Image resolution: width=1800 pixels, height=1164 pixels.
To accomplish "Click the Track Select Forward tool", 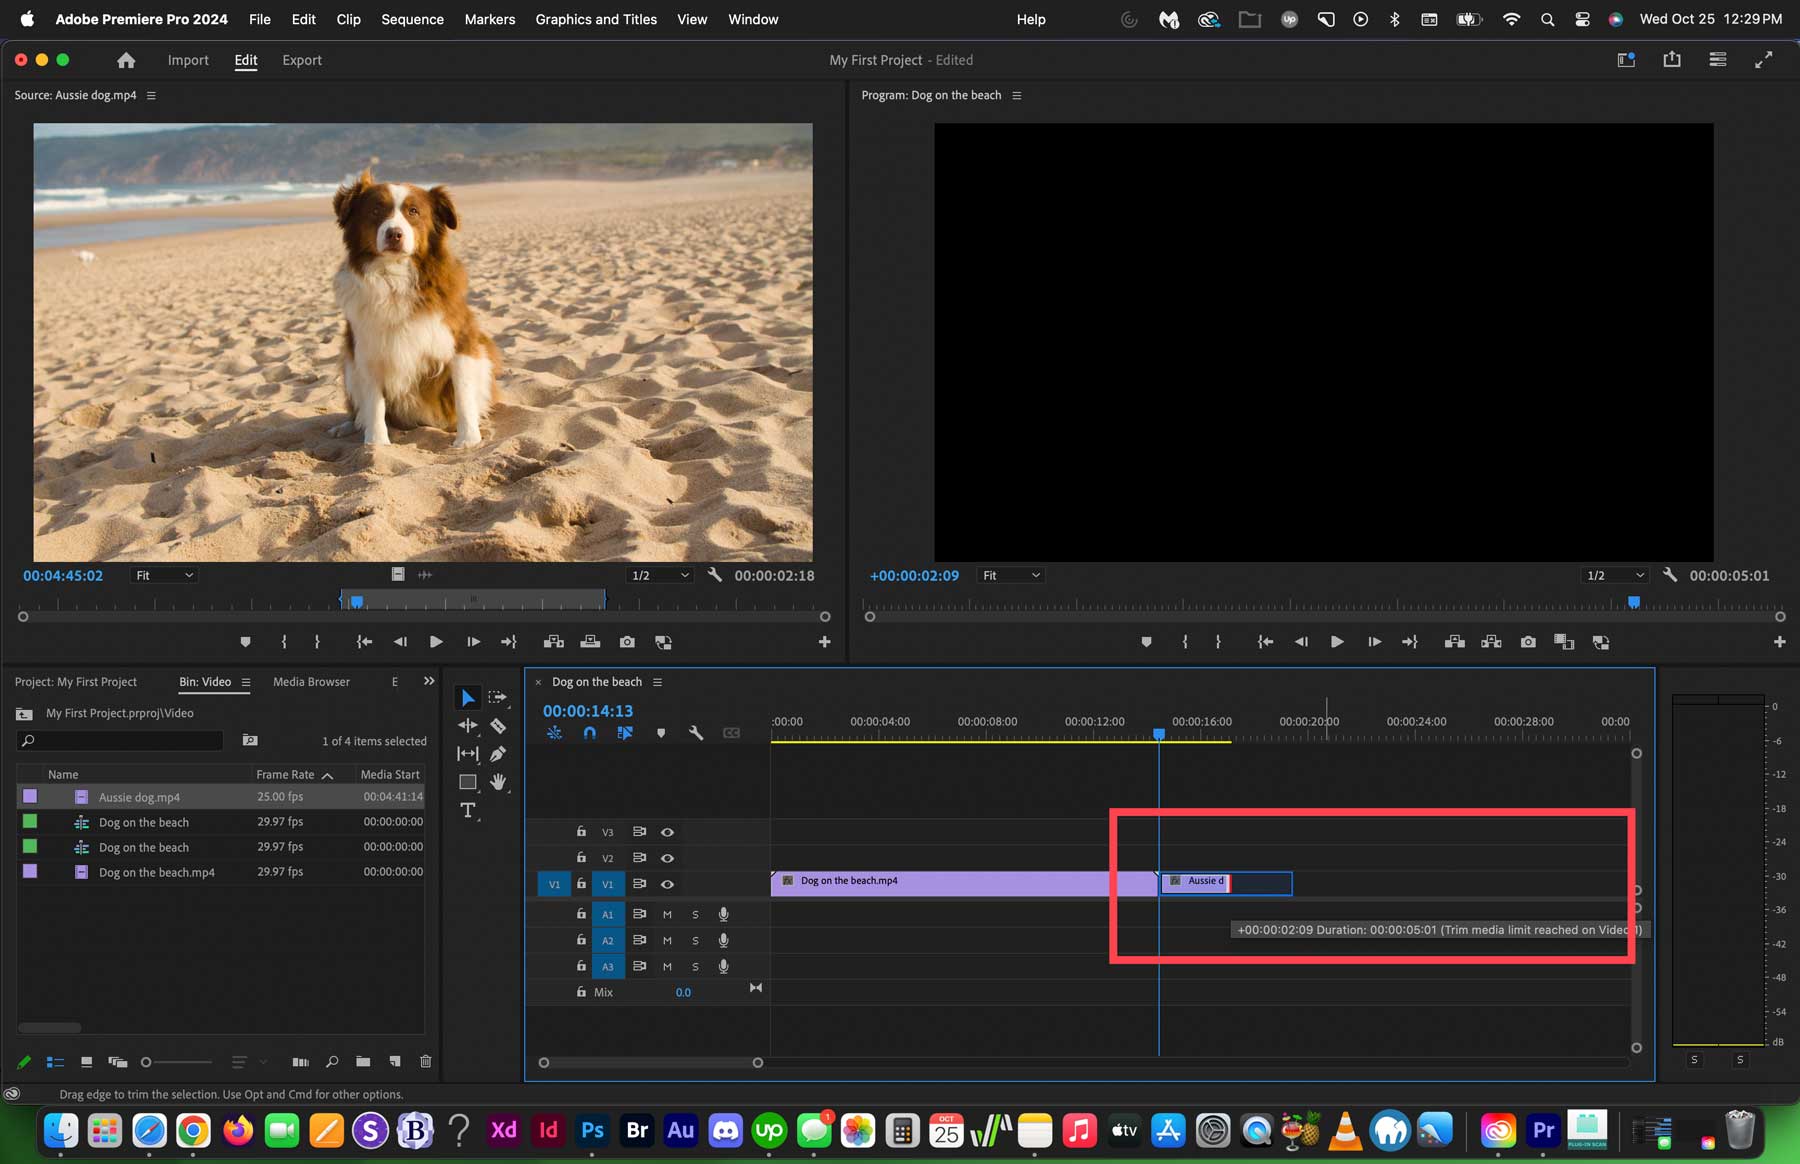I will pyautogui.click(x=498, y=698).
